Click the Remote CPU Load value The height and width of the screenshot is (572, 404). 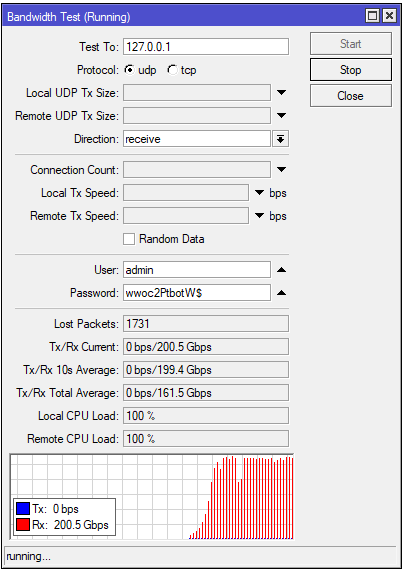[x=206, y=439]
